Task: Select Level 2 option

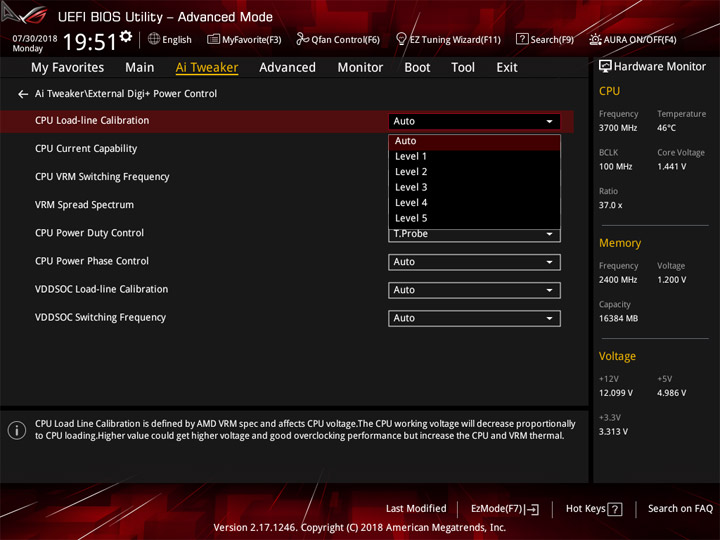Action: (x=474, y=172)
